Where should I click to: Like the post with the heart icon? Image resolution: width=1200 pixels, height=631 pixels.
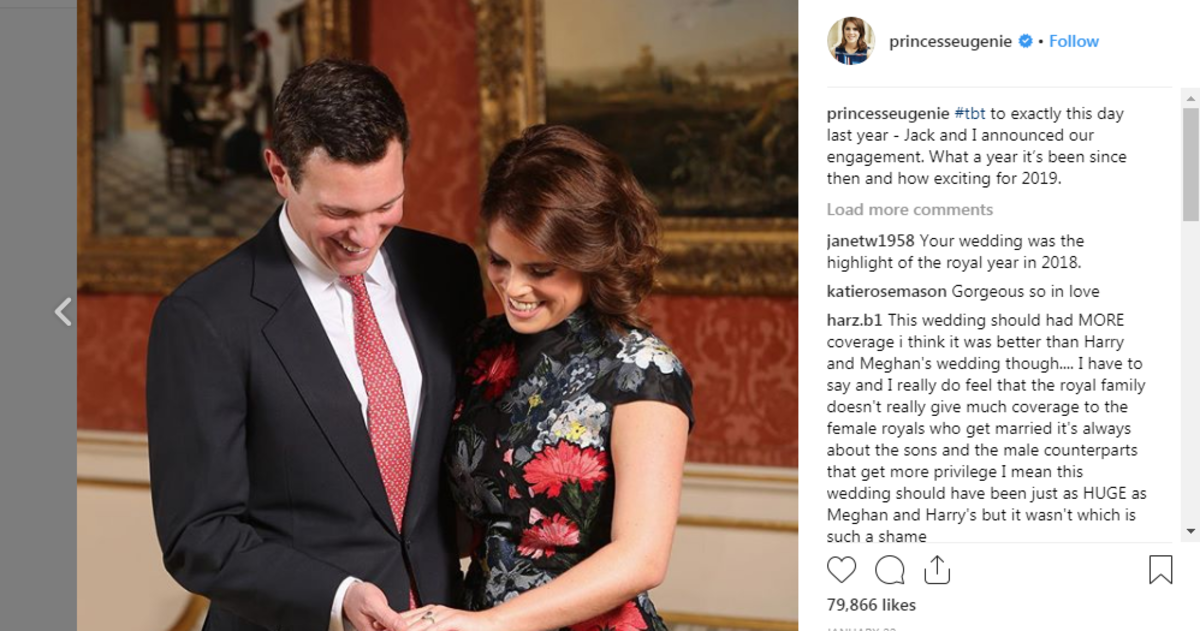coord(842,570)
